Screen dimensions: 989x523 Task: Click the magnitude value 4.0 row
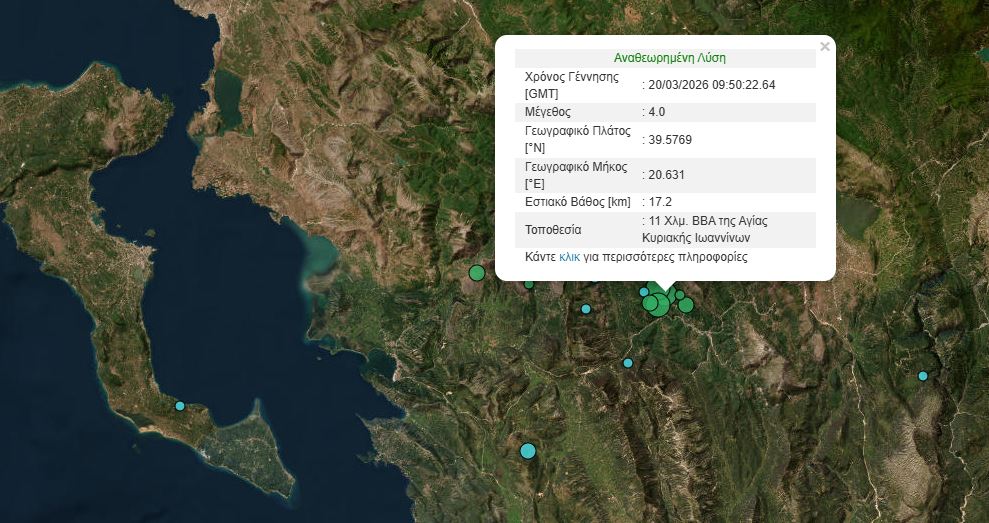click(665, 112)
